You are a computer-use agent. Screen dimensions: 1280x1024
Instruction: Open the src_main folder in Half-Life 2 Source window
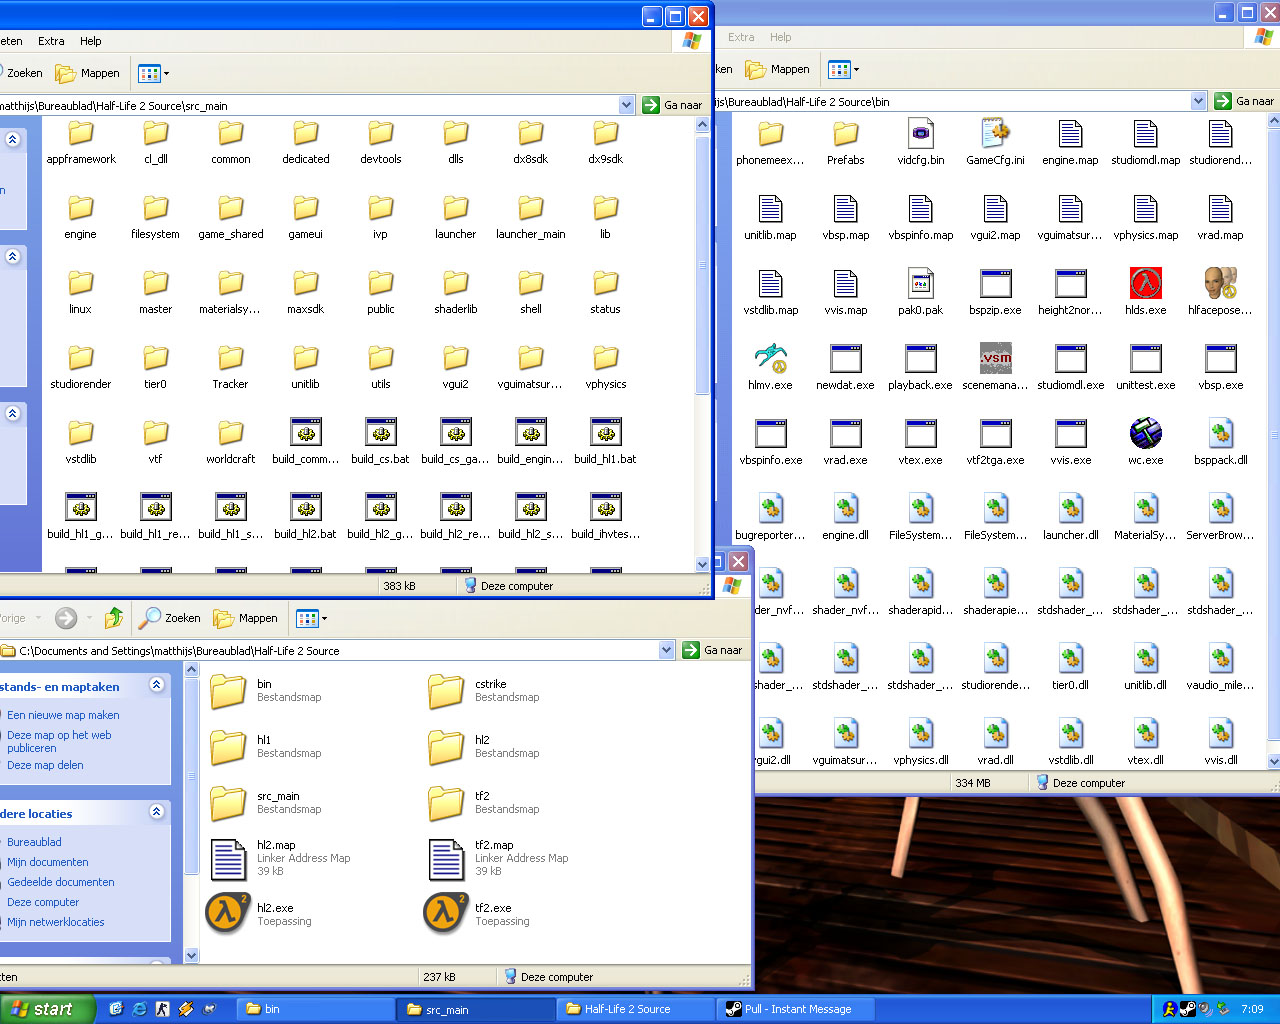228,803
